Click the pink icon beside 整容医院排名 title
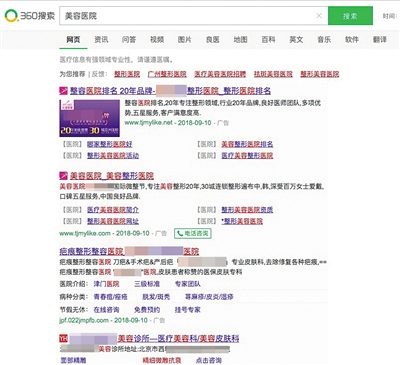 tap(64, 91)
